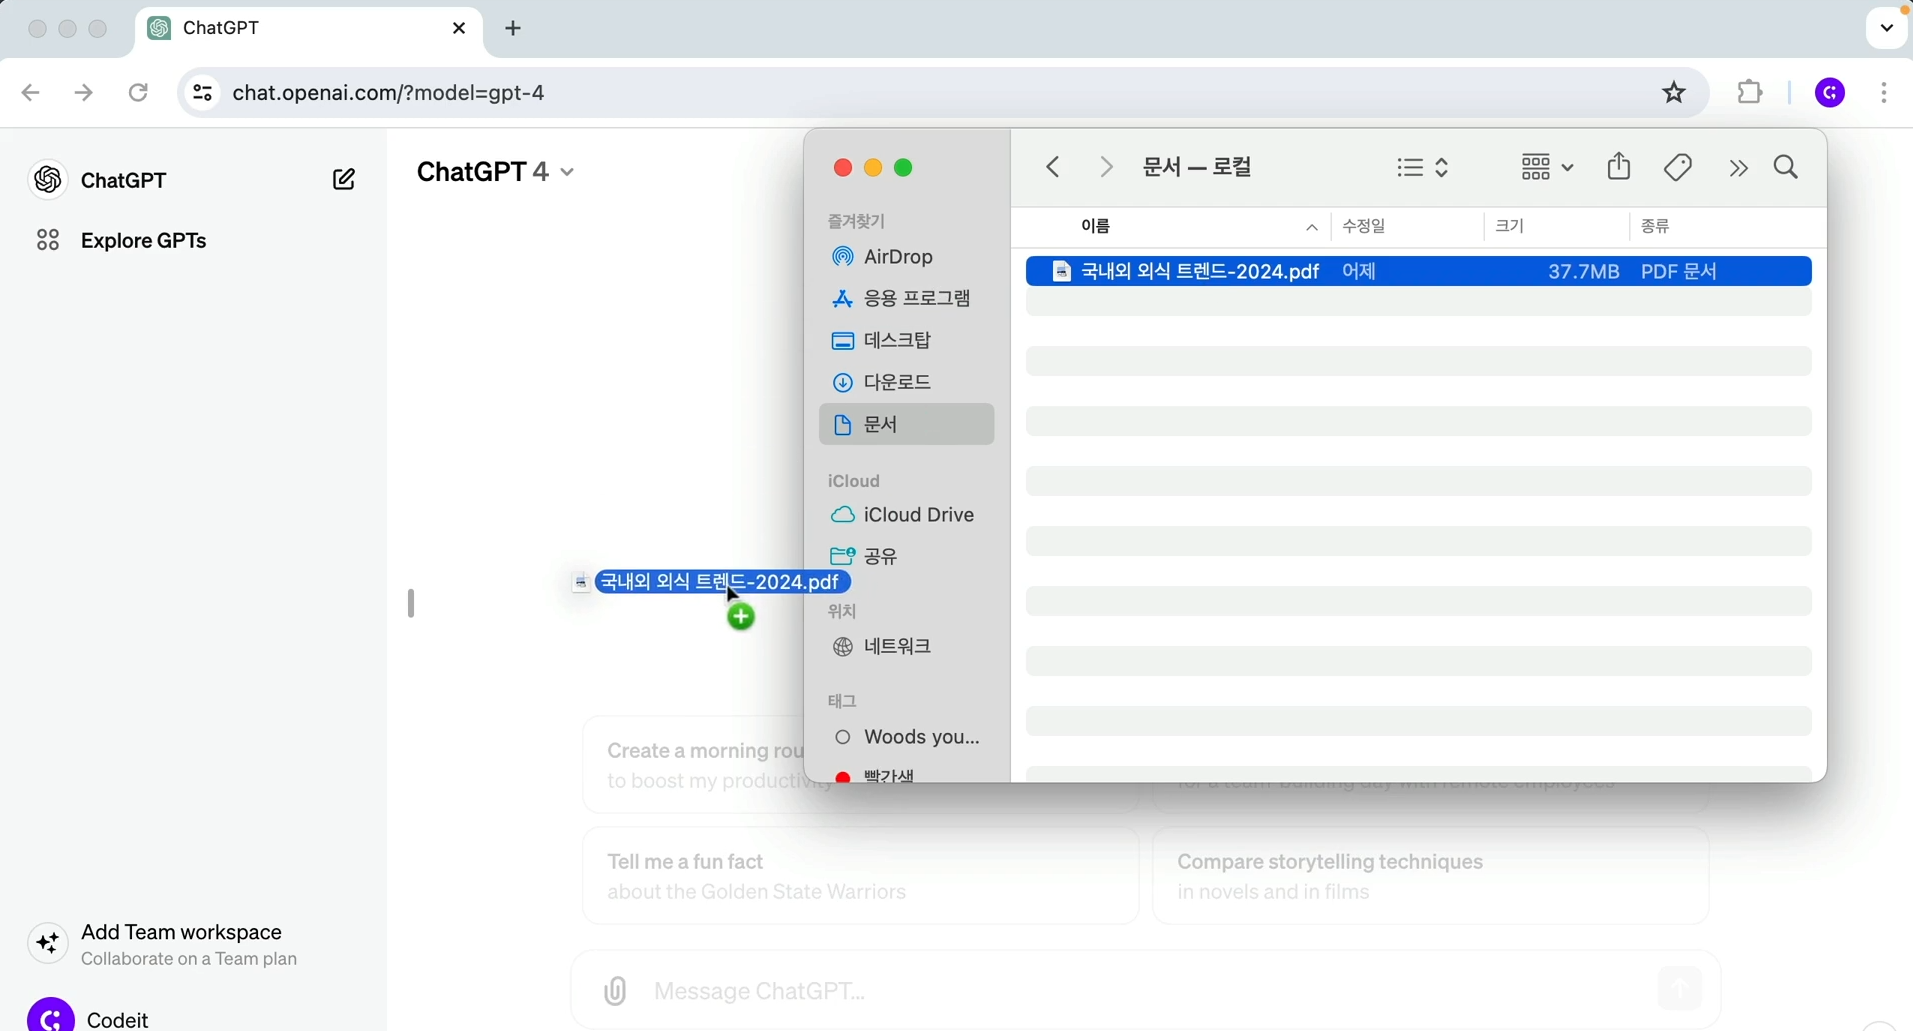Click the browser back arrow

pyautogui.click(x=30, y=93)
